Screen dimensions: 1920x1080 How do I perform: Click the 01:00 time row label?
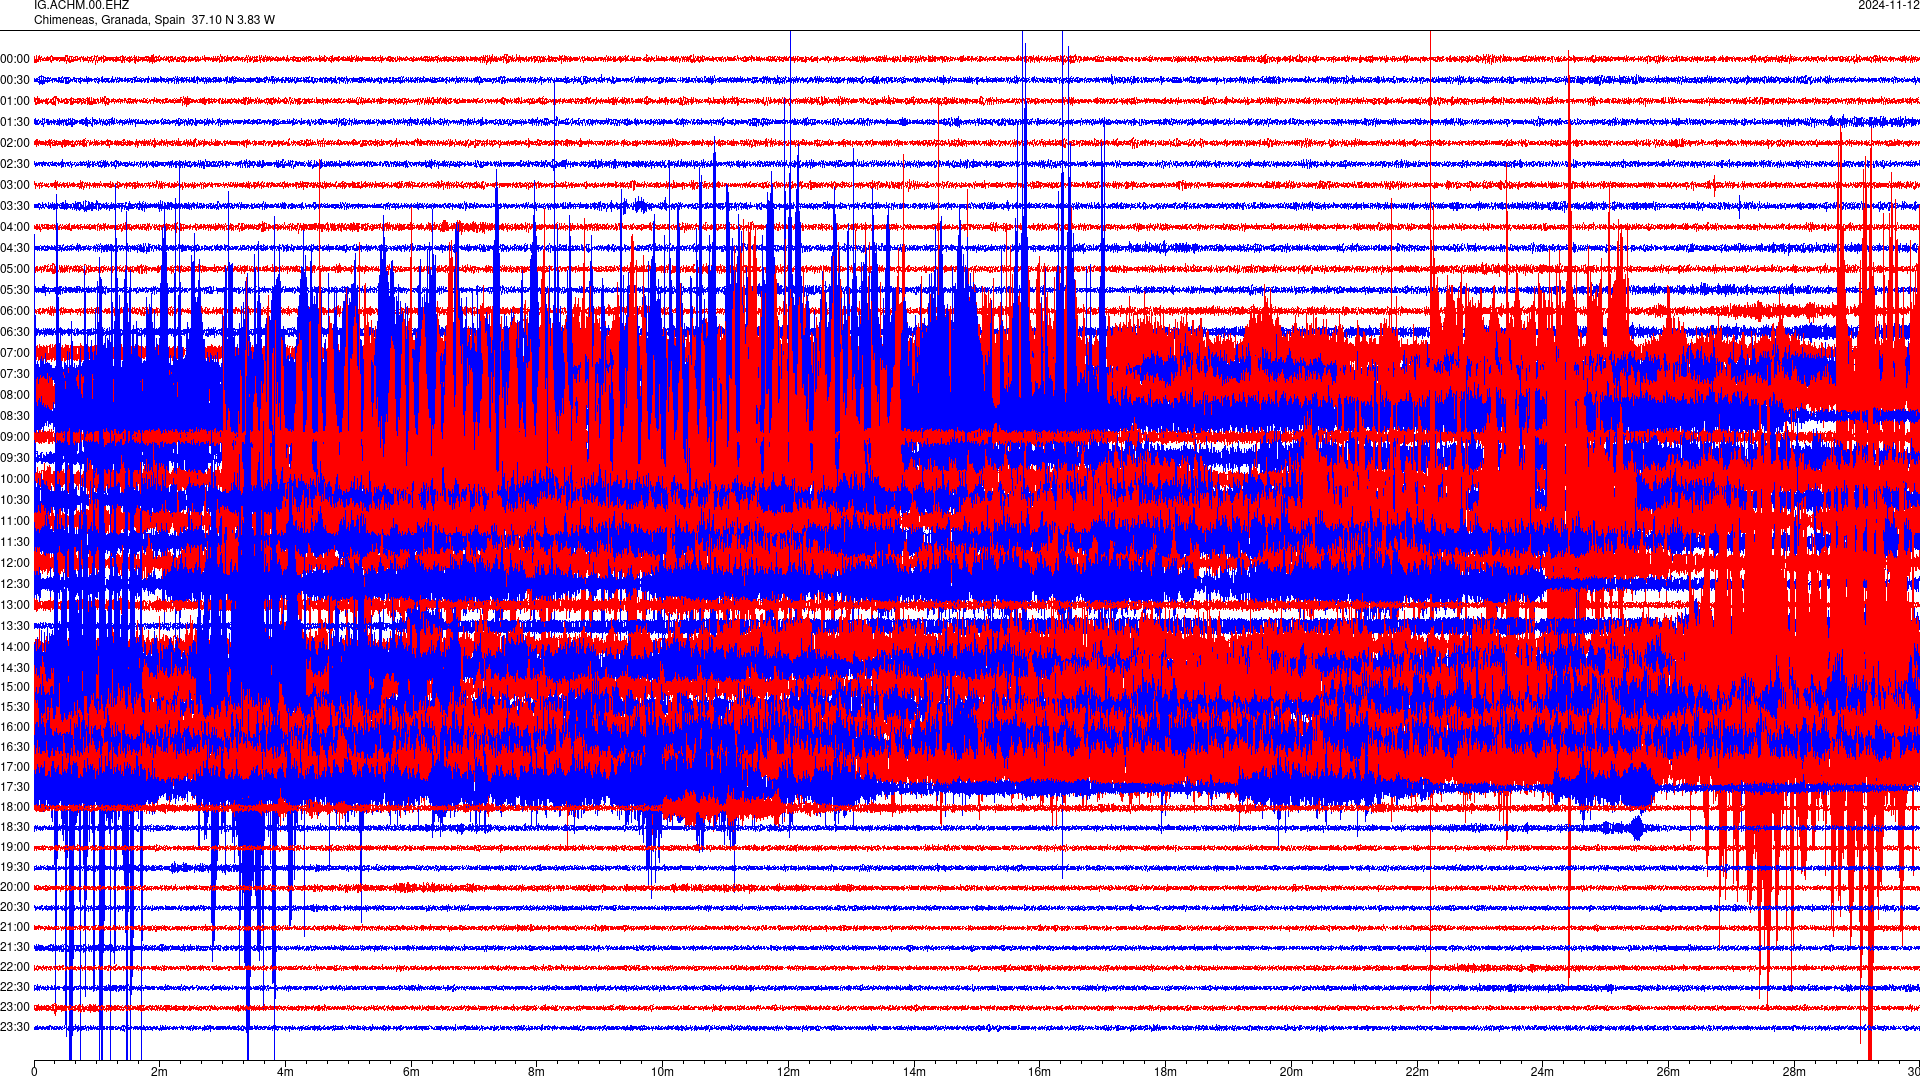(x=15, y=101)
